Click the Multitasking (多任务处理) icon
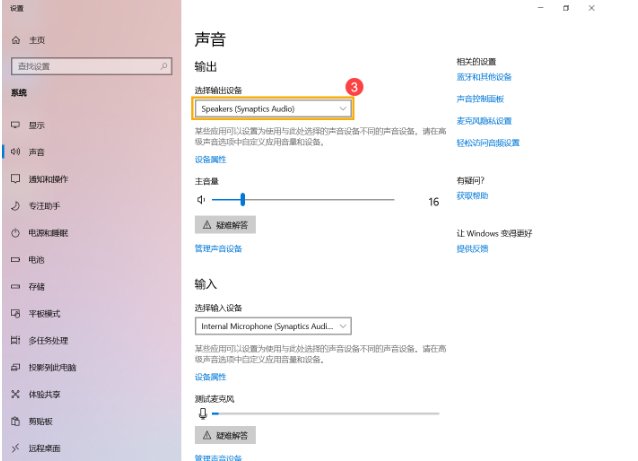This screenshot has height=461, width=638. pos(15,340)
